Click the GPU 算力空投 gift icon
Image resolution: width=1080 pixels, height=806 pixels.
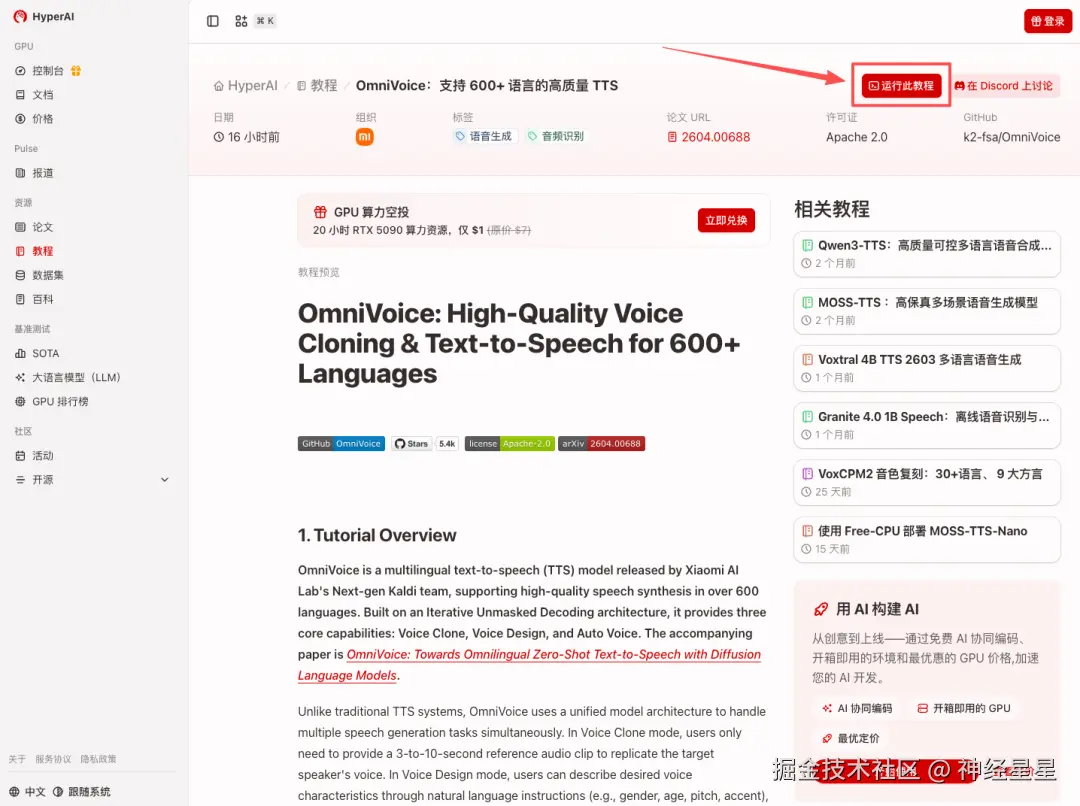point(320,212)
